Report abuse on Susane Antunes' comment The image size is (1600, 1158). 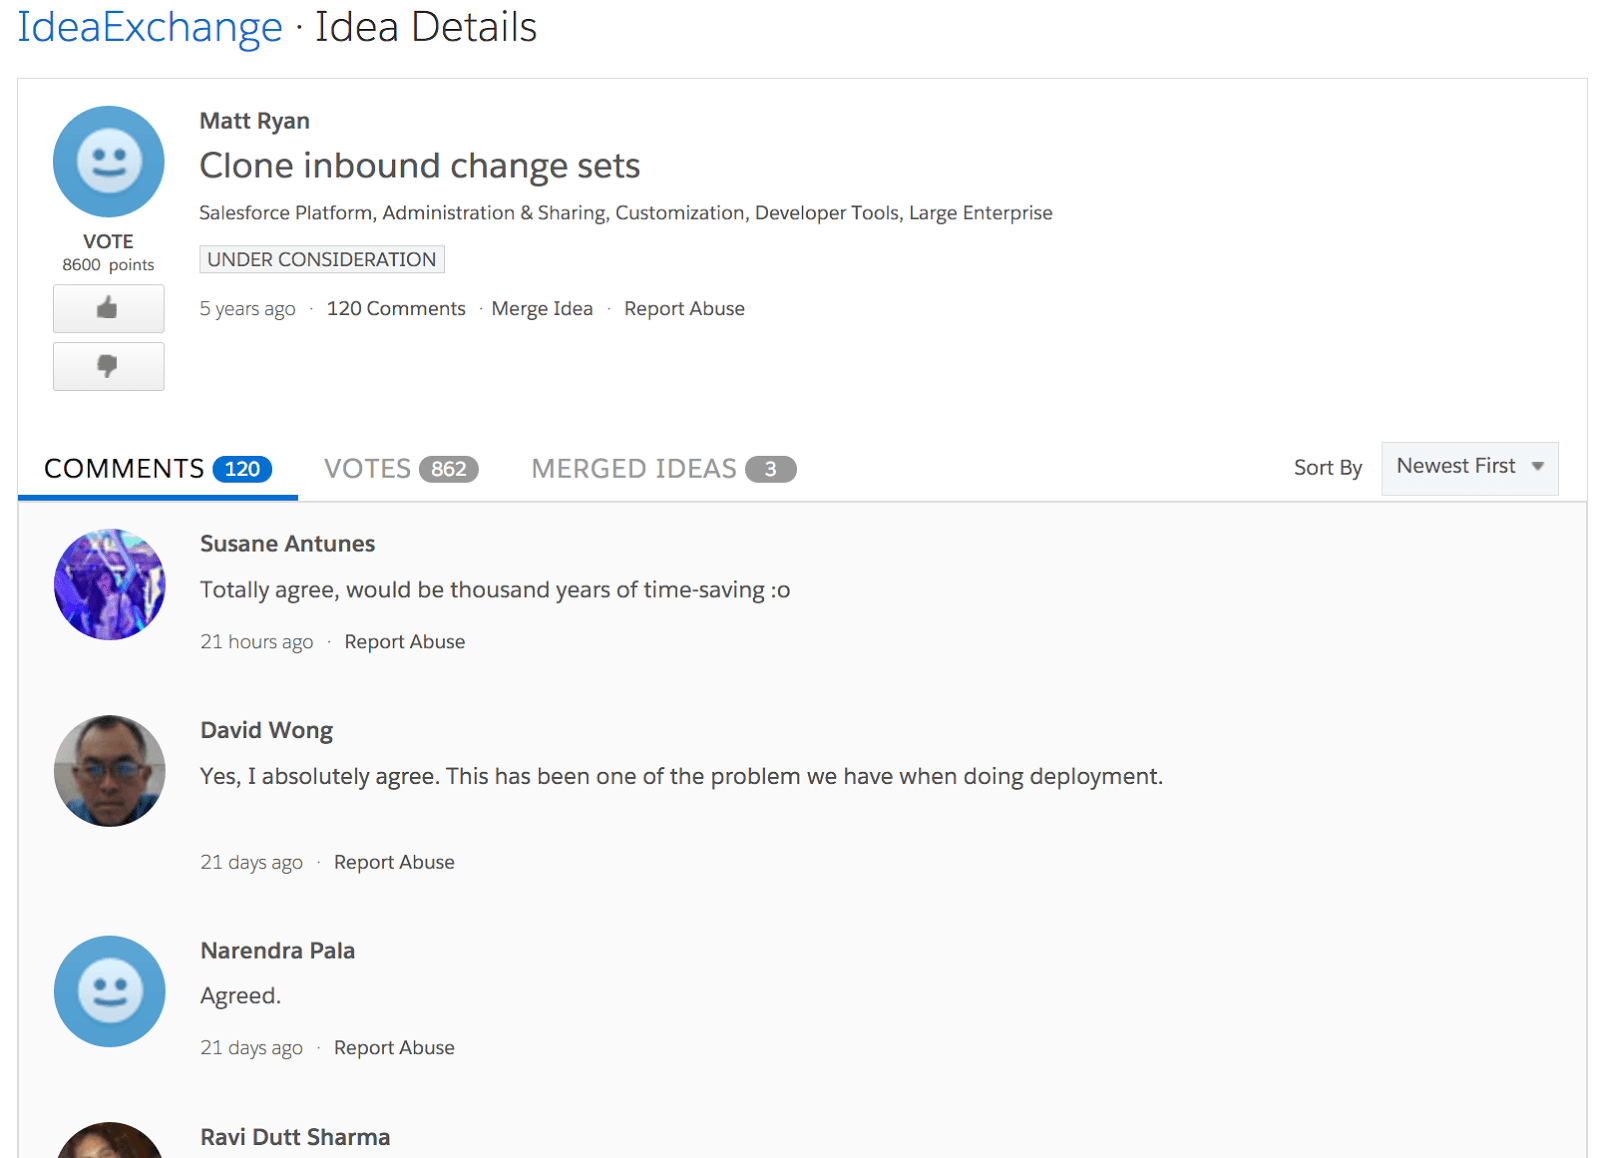click(x=404, y=642)
